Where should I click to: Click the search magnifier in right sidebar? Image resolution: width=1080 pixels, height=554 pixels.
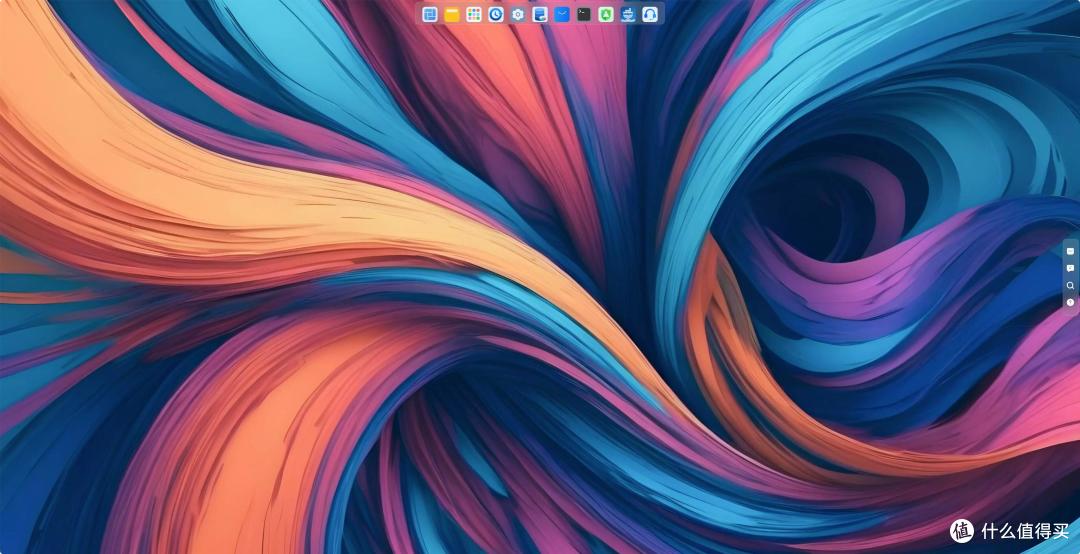(x=1070, y=285)
